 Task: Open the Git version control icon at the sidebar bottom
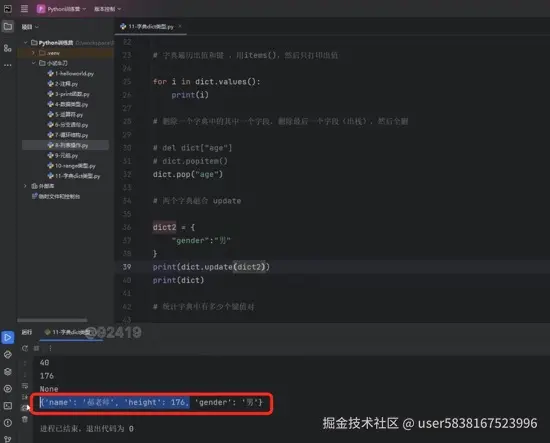click(8, 438)
